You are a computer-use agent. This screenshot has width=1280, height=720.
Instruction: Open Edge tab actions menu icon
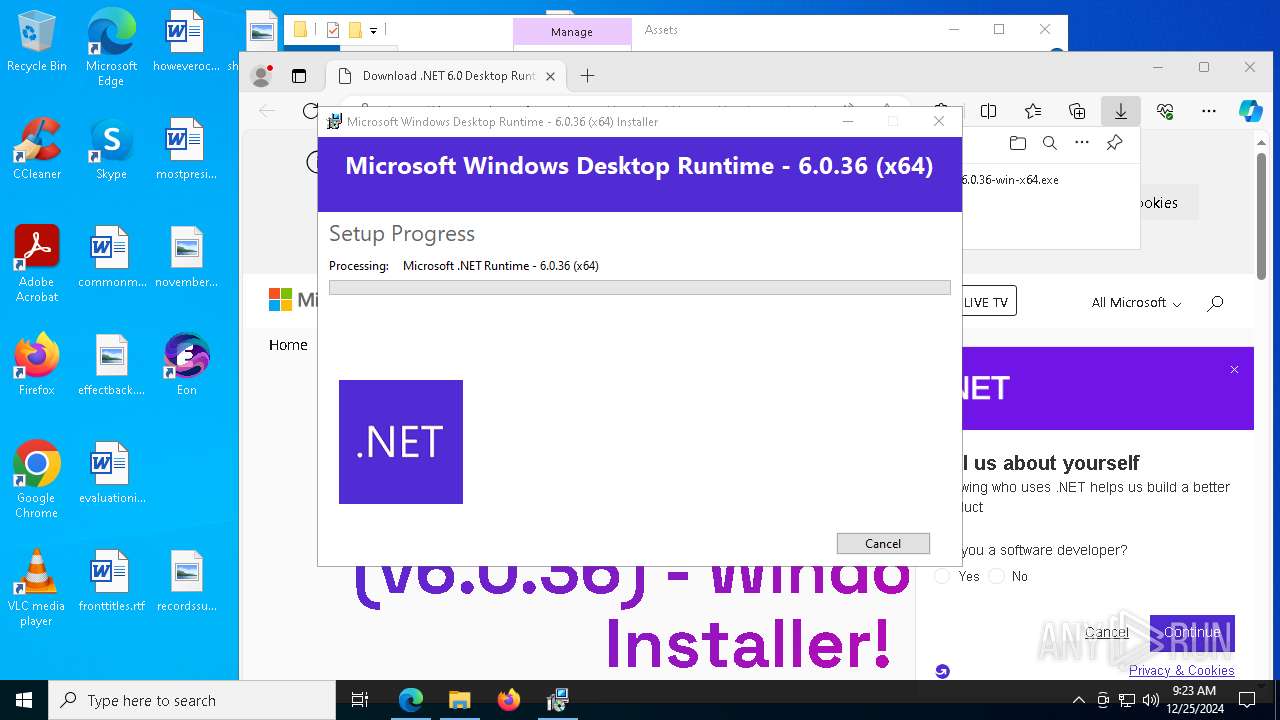click(x=298, y=76)
